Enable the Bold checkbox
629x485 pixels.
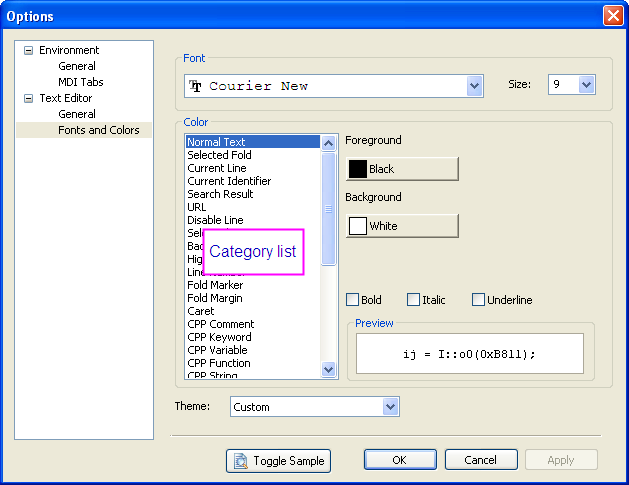coord(352,300)
